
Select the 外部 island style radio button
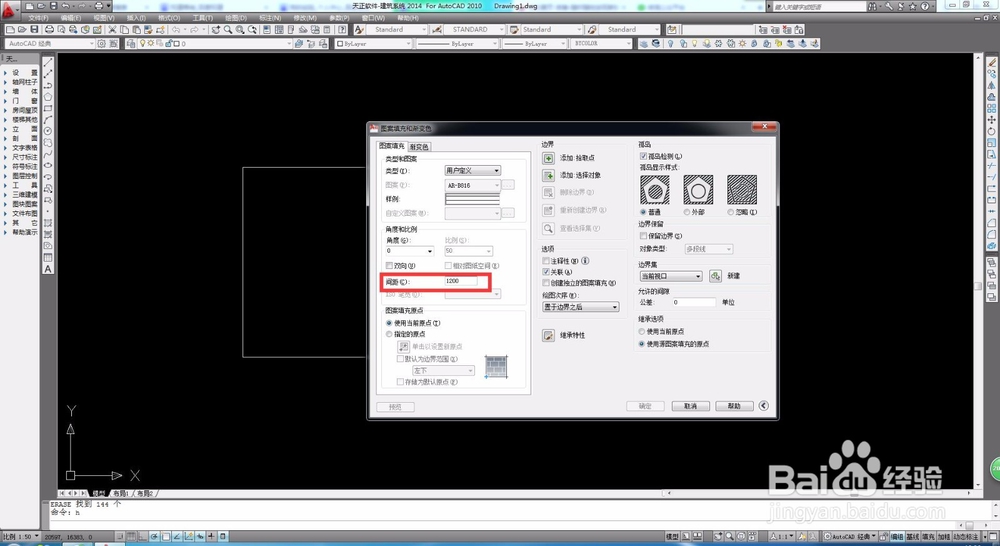pyautogui.click(x=687, y=212)
